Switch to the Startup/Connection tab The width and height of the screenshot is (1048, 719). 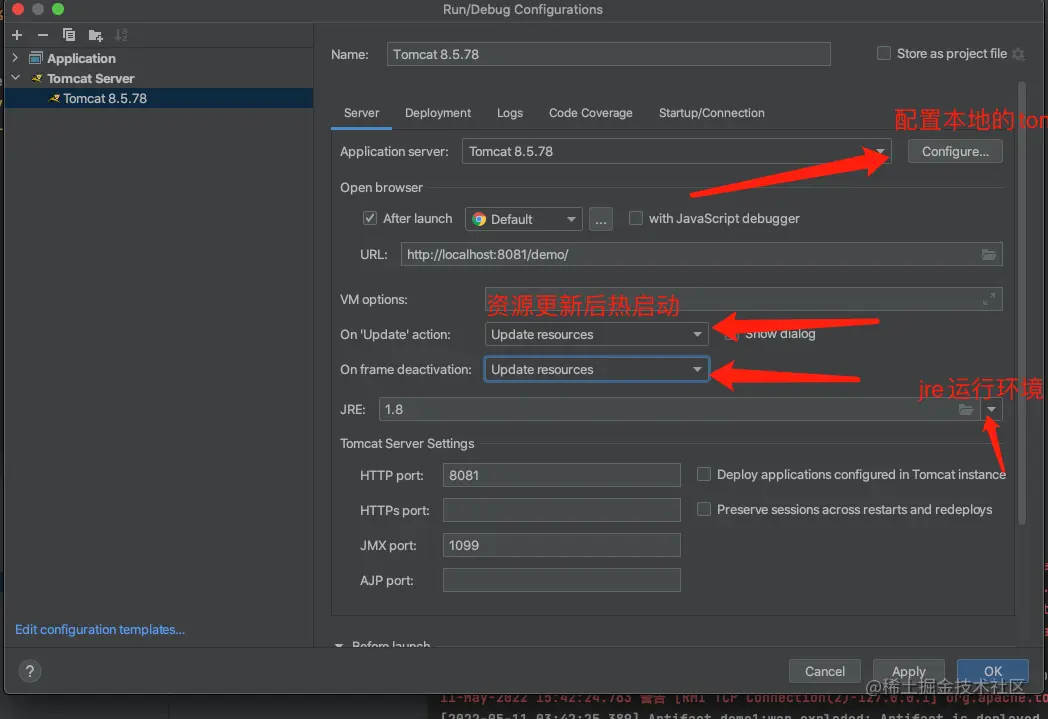click(711, 113)
